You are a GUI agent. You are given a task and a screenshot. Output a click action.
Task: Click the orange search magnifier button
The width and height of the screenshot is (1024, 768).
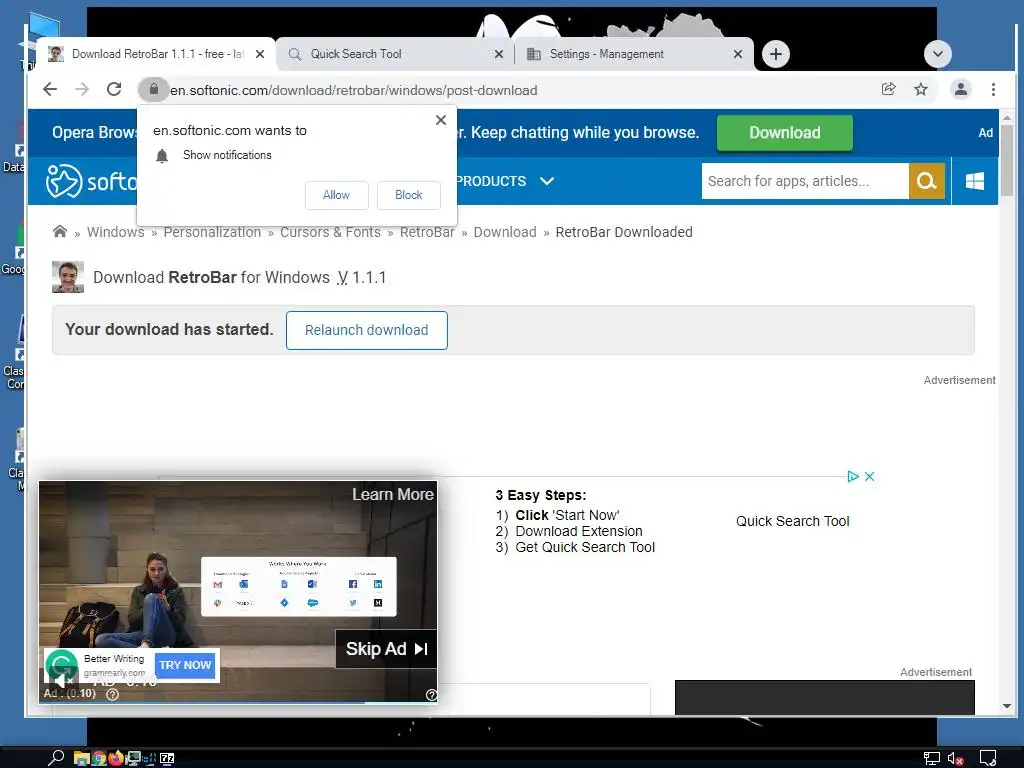coord(927,181)
